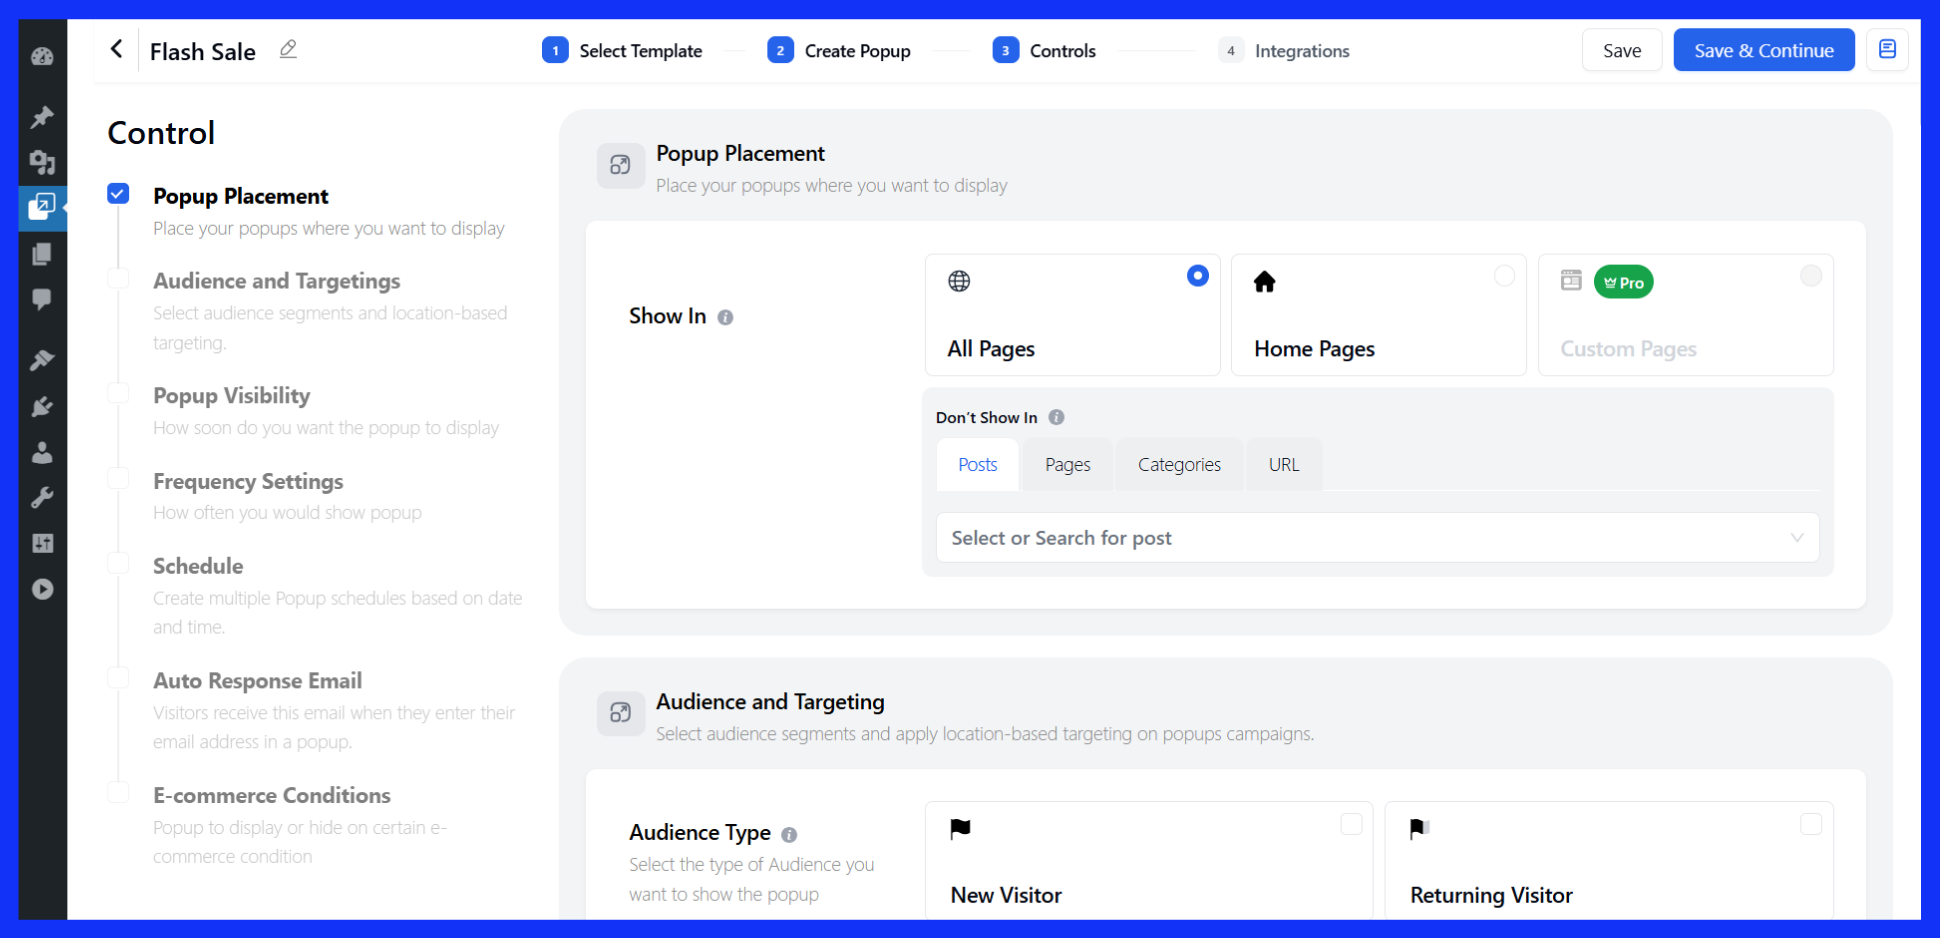Enable the Audience and Targetings checkbox

118,278
